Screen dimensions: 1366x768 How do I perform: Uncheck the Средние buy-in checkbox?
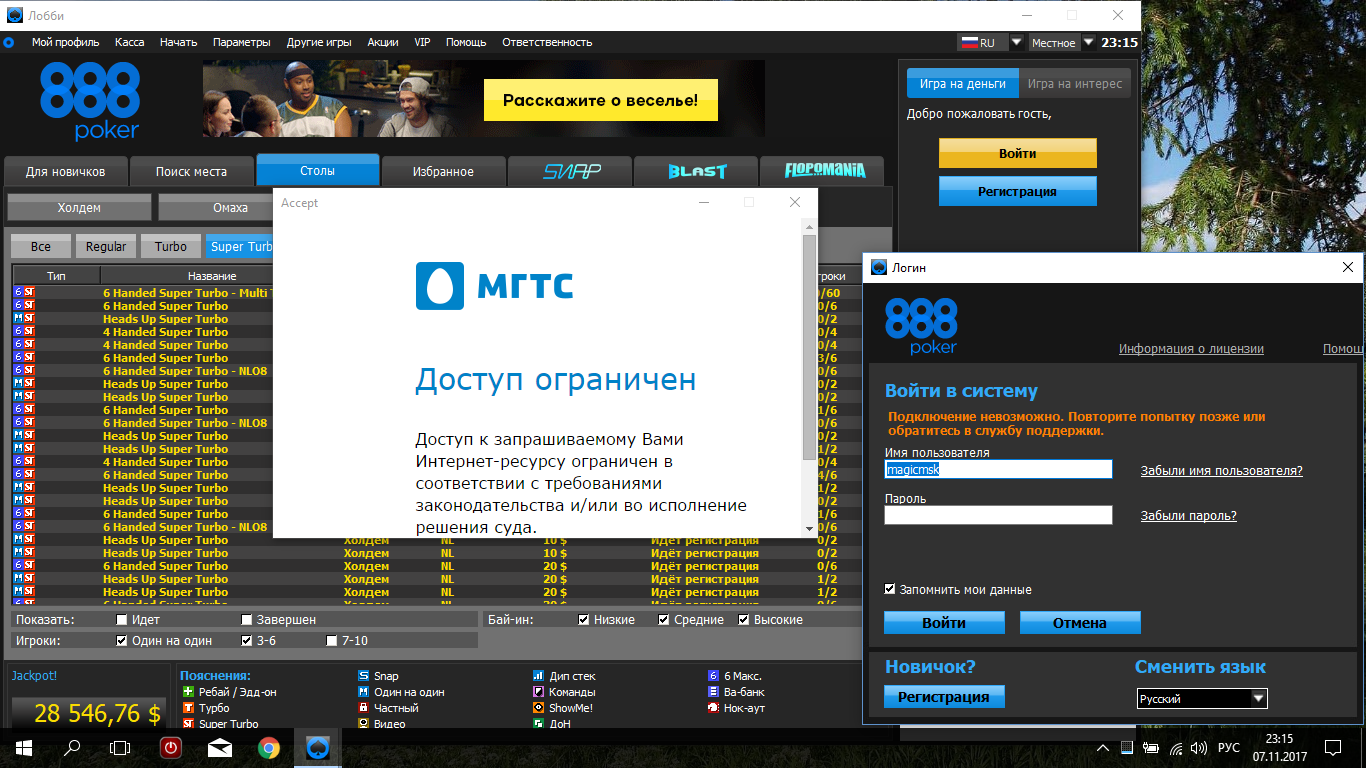click(x=664, y=620)
